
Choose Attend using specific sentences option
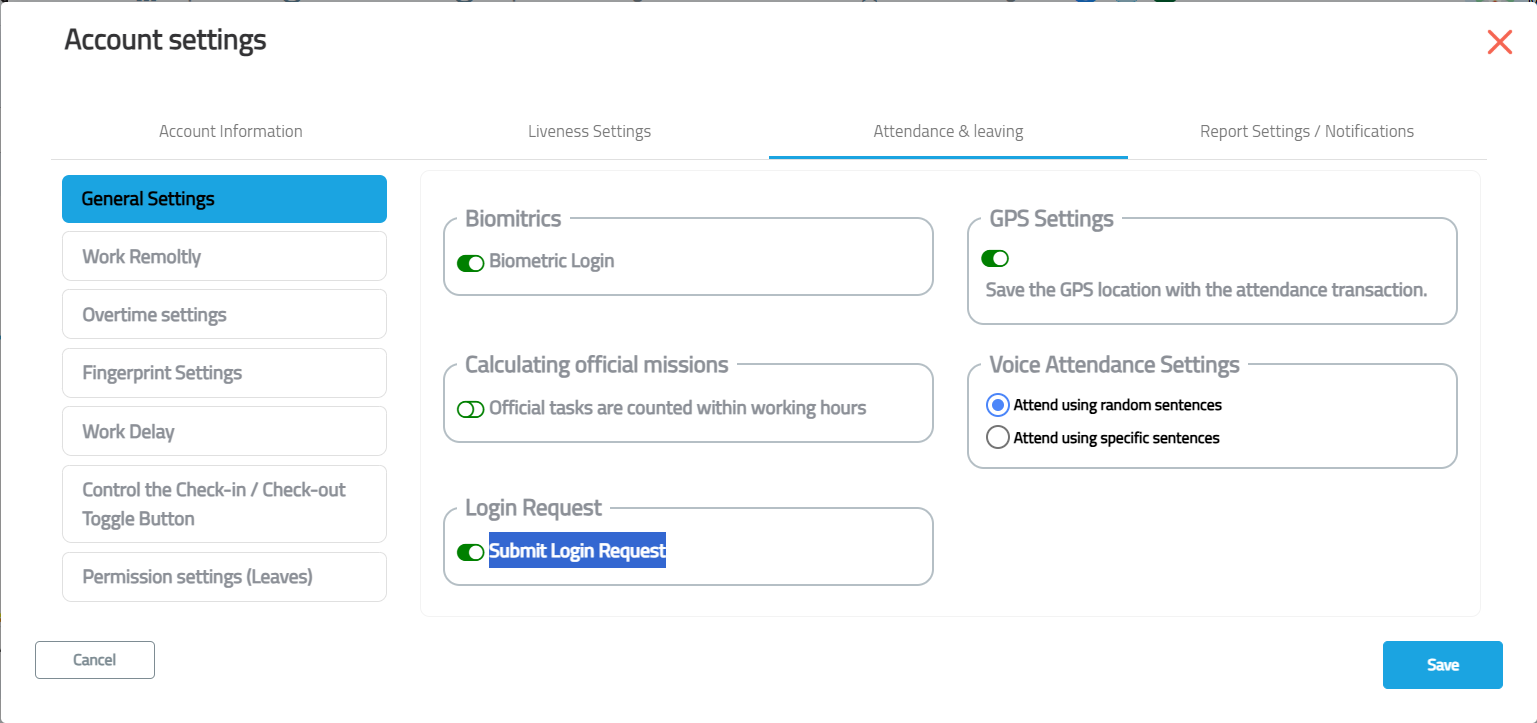click(997, 438)
